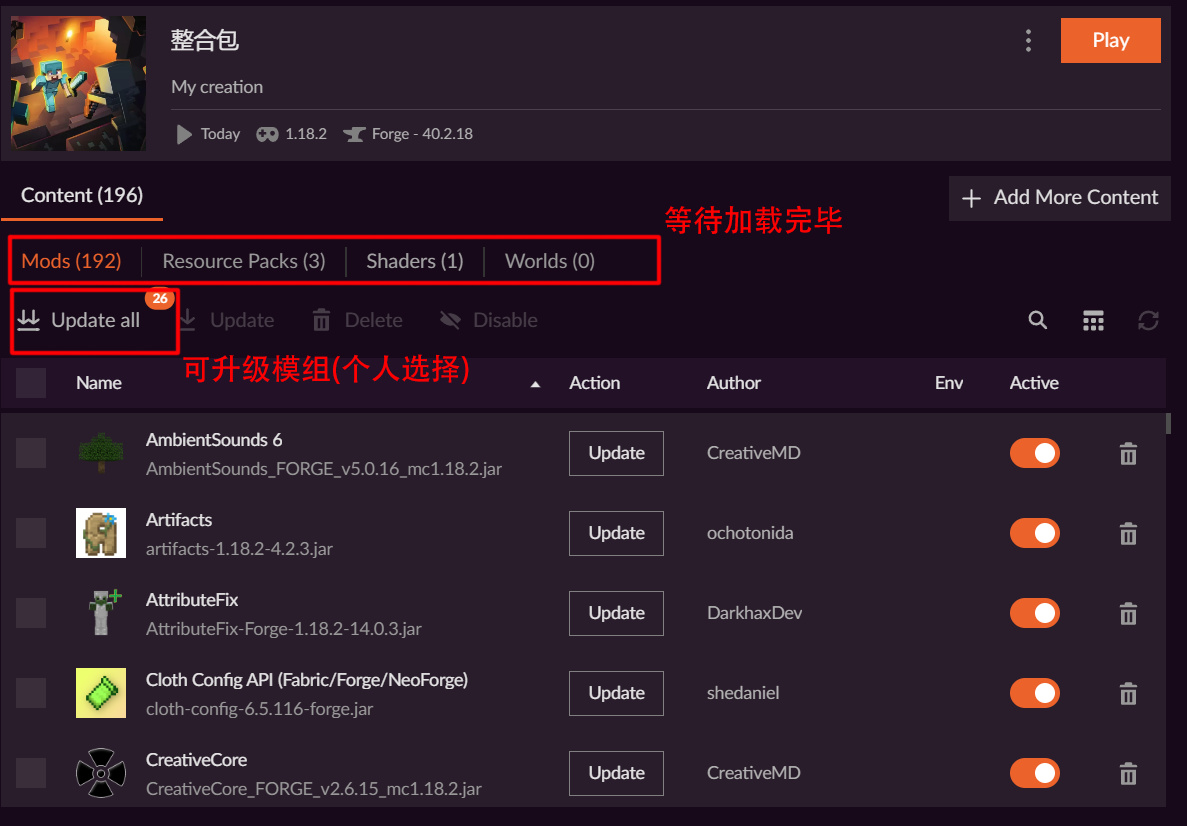The width and height of the screenshot is (1187, 826).
Task: Click the gamepad icon beside 1.18.2
Action: (x=266, y=134)
